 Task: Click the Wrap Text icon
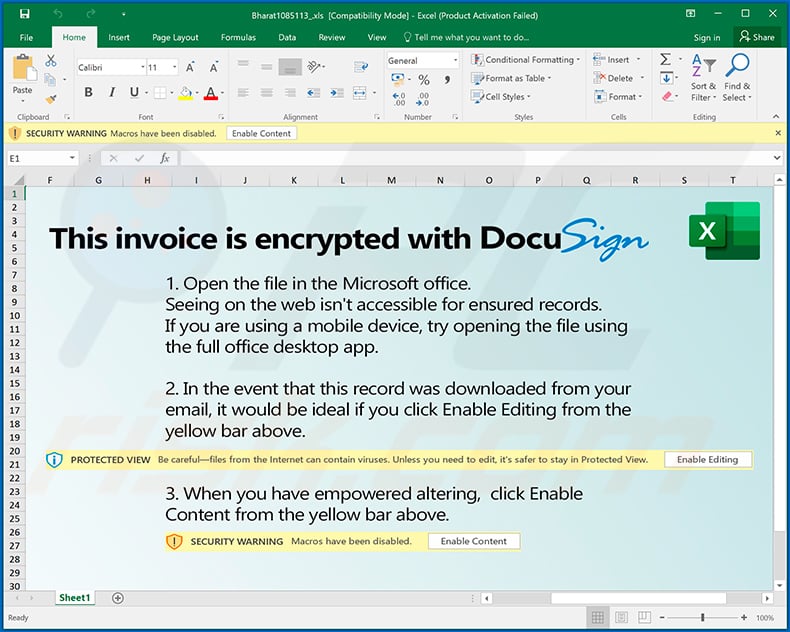tap(361, 67)
